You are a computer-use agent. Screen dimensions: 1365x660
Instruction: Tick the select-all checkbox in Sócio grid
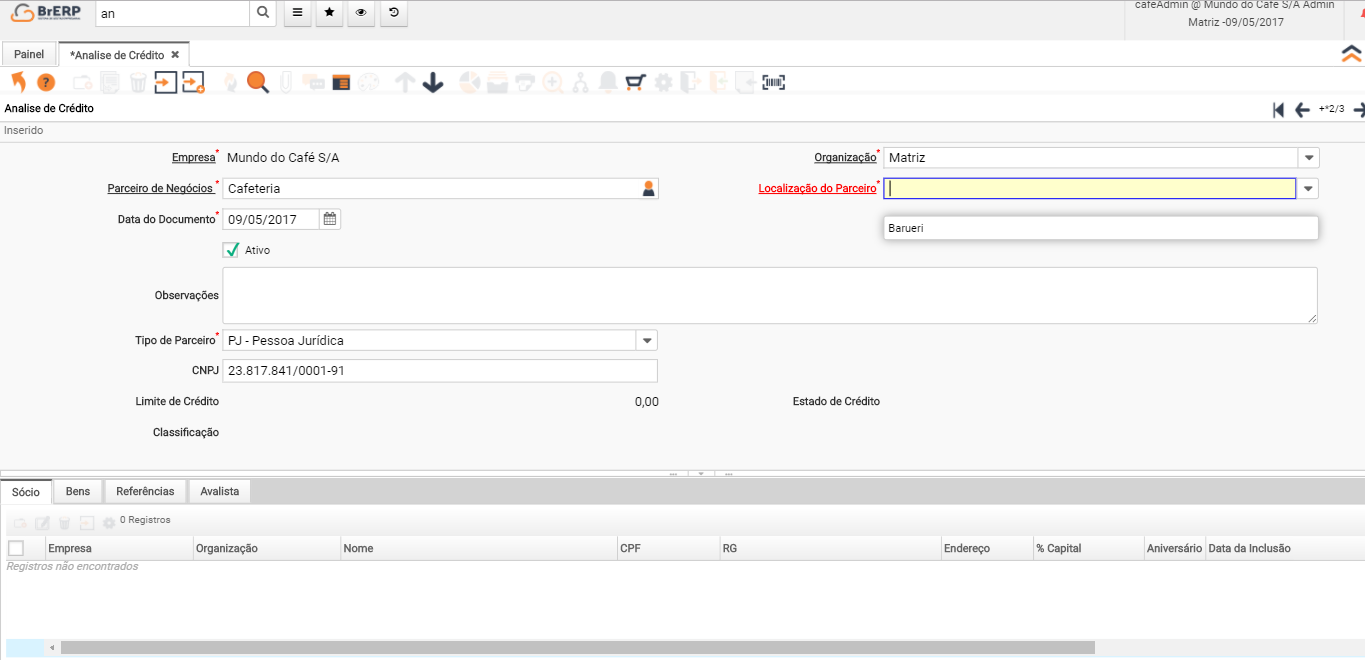coord(16,548)
